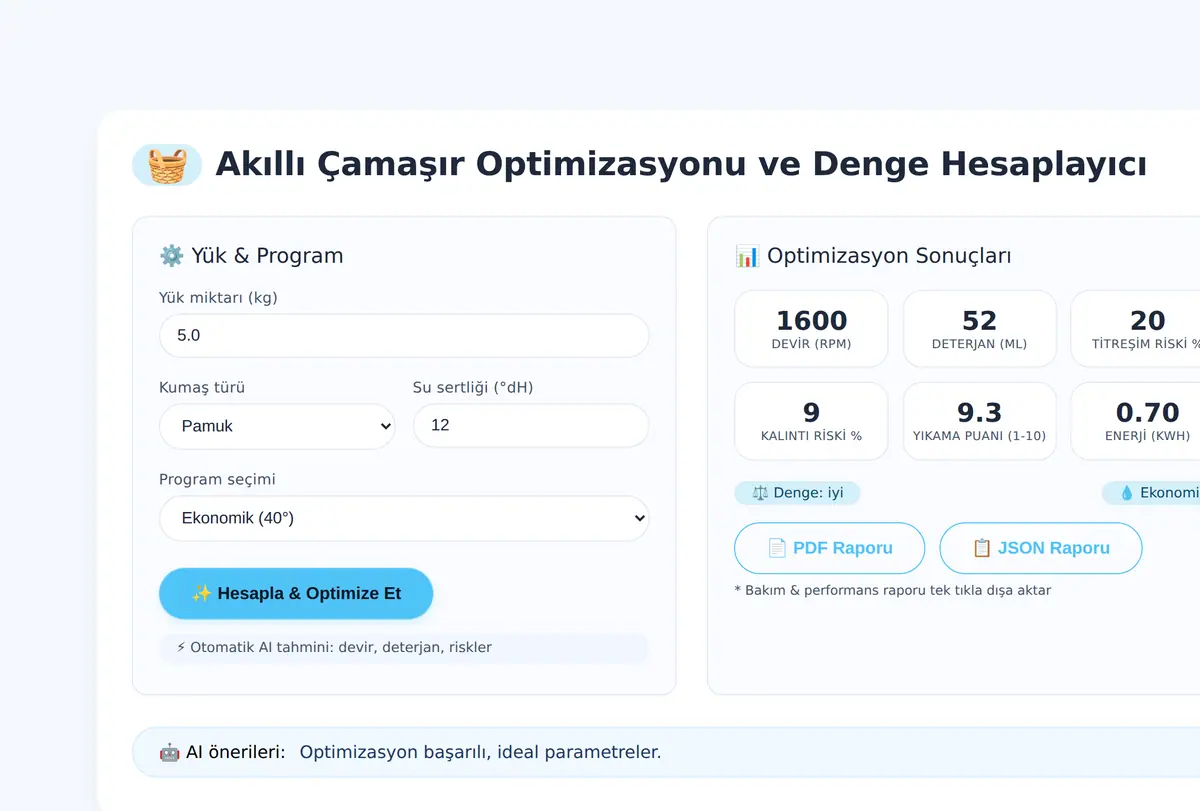Click the Yük & Program heading

coord(267,256)
